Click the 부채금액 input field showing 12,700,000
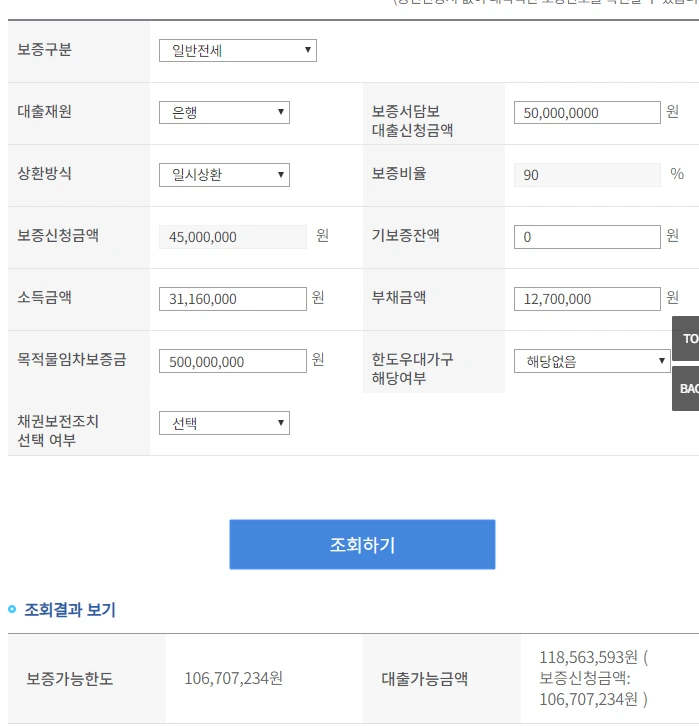Screen dimensions: 699x726 pyautogui.click(x=587, y=299)
